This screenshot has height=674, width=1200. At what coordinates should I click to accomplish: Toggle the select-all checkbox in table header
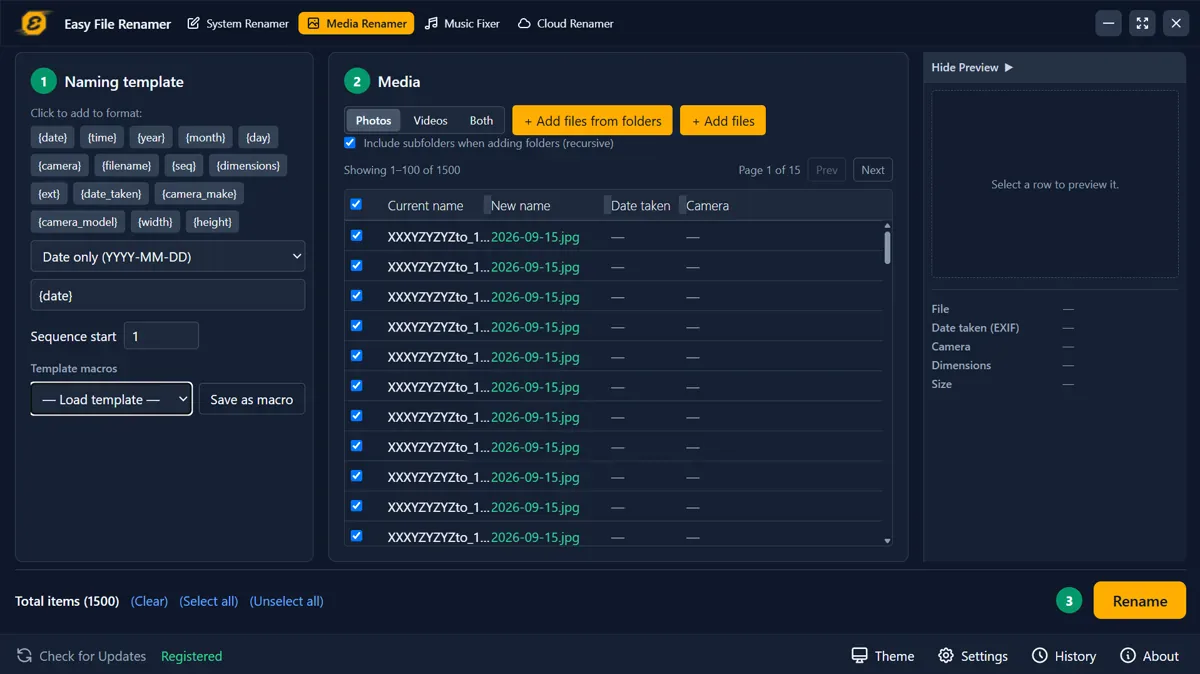click(356, 204)
